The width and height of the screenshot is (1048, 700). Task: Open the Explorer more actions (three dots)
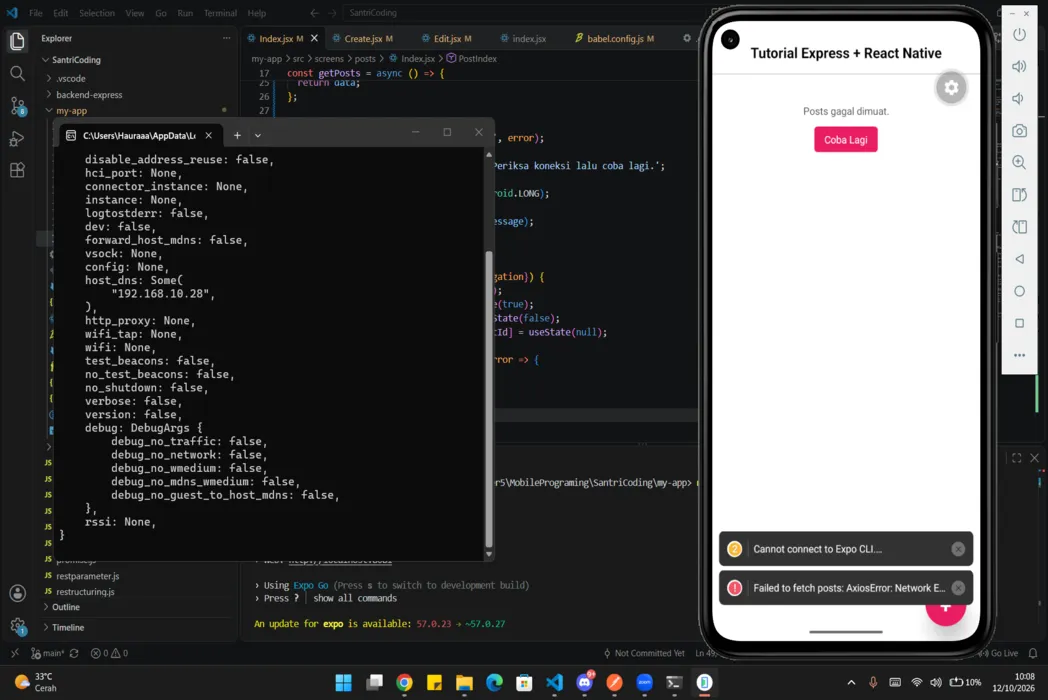click(x=227, y=38)
